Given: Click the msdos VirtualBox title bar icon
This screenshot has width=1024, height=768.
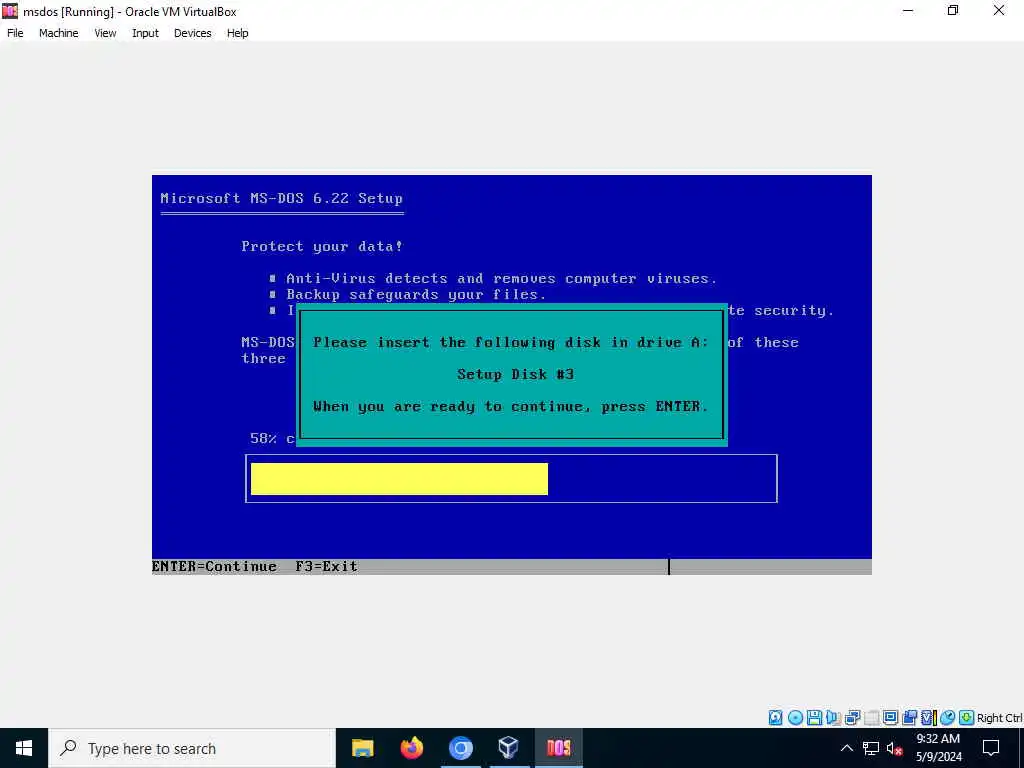Looking at the screenshot, I should click(x=10, y=11).
